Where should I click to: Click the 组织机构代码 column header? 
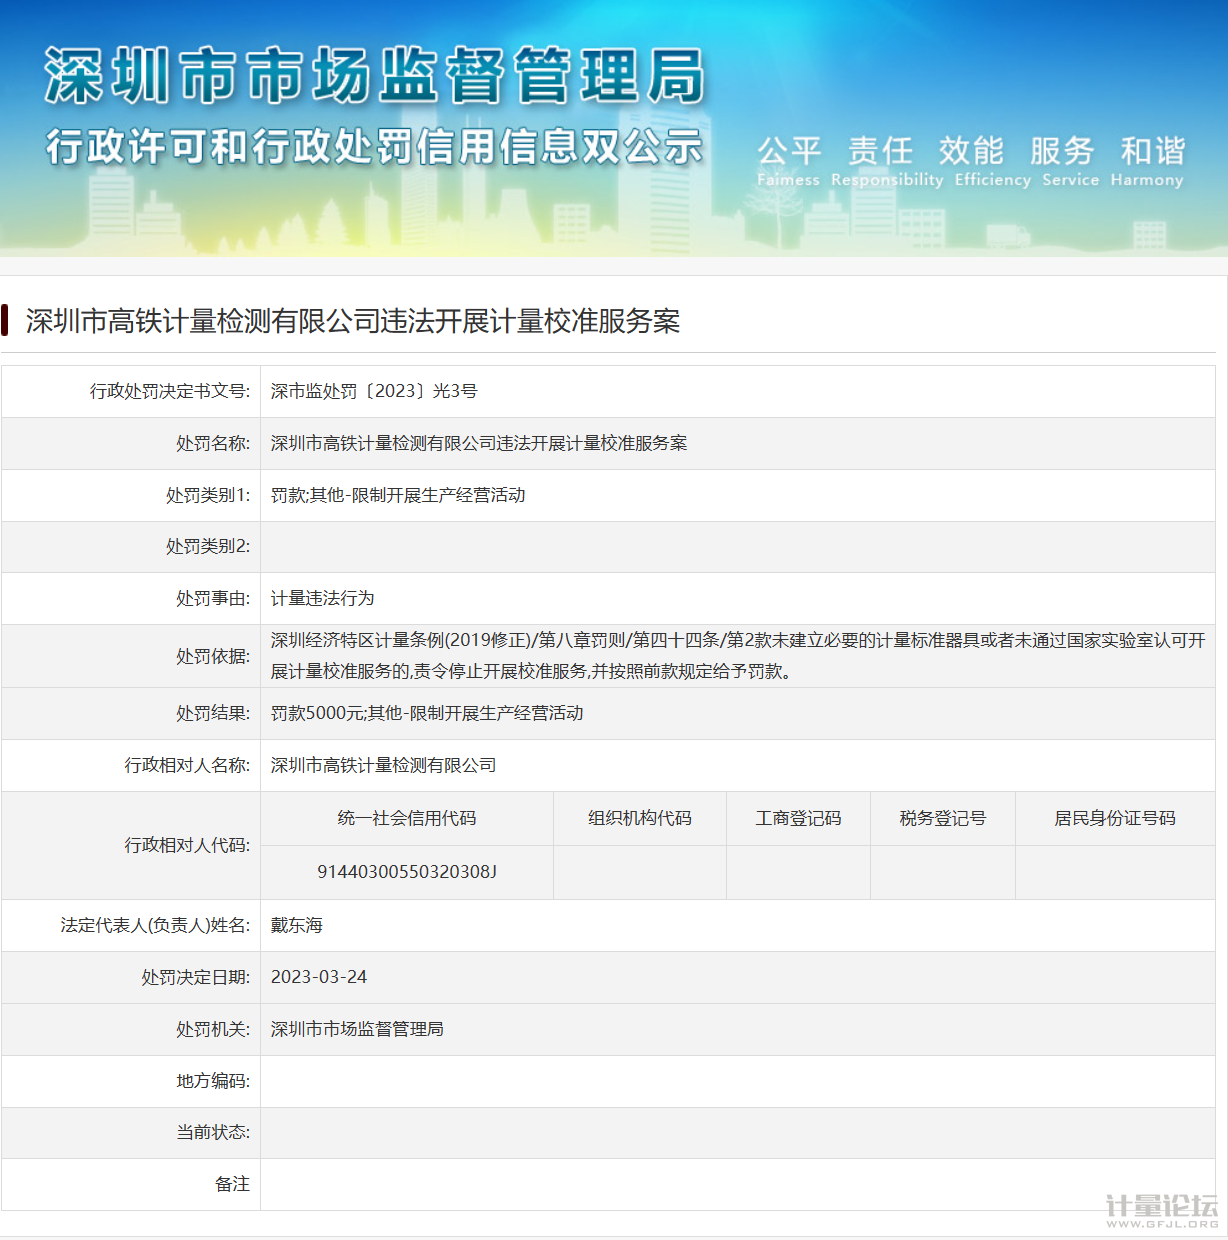pos(640,818)
